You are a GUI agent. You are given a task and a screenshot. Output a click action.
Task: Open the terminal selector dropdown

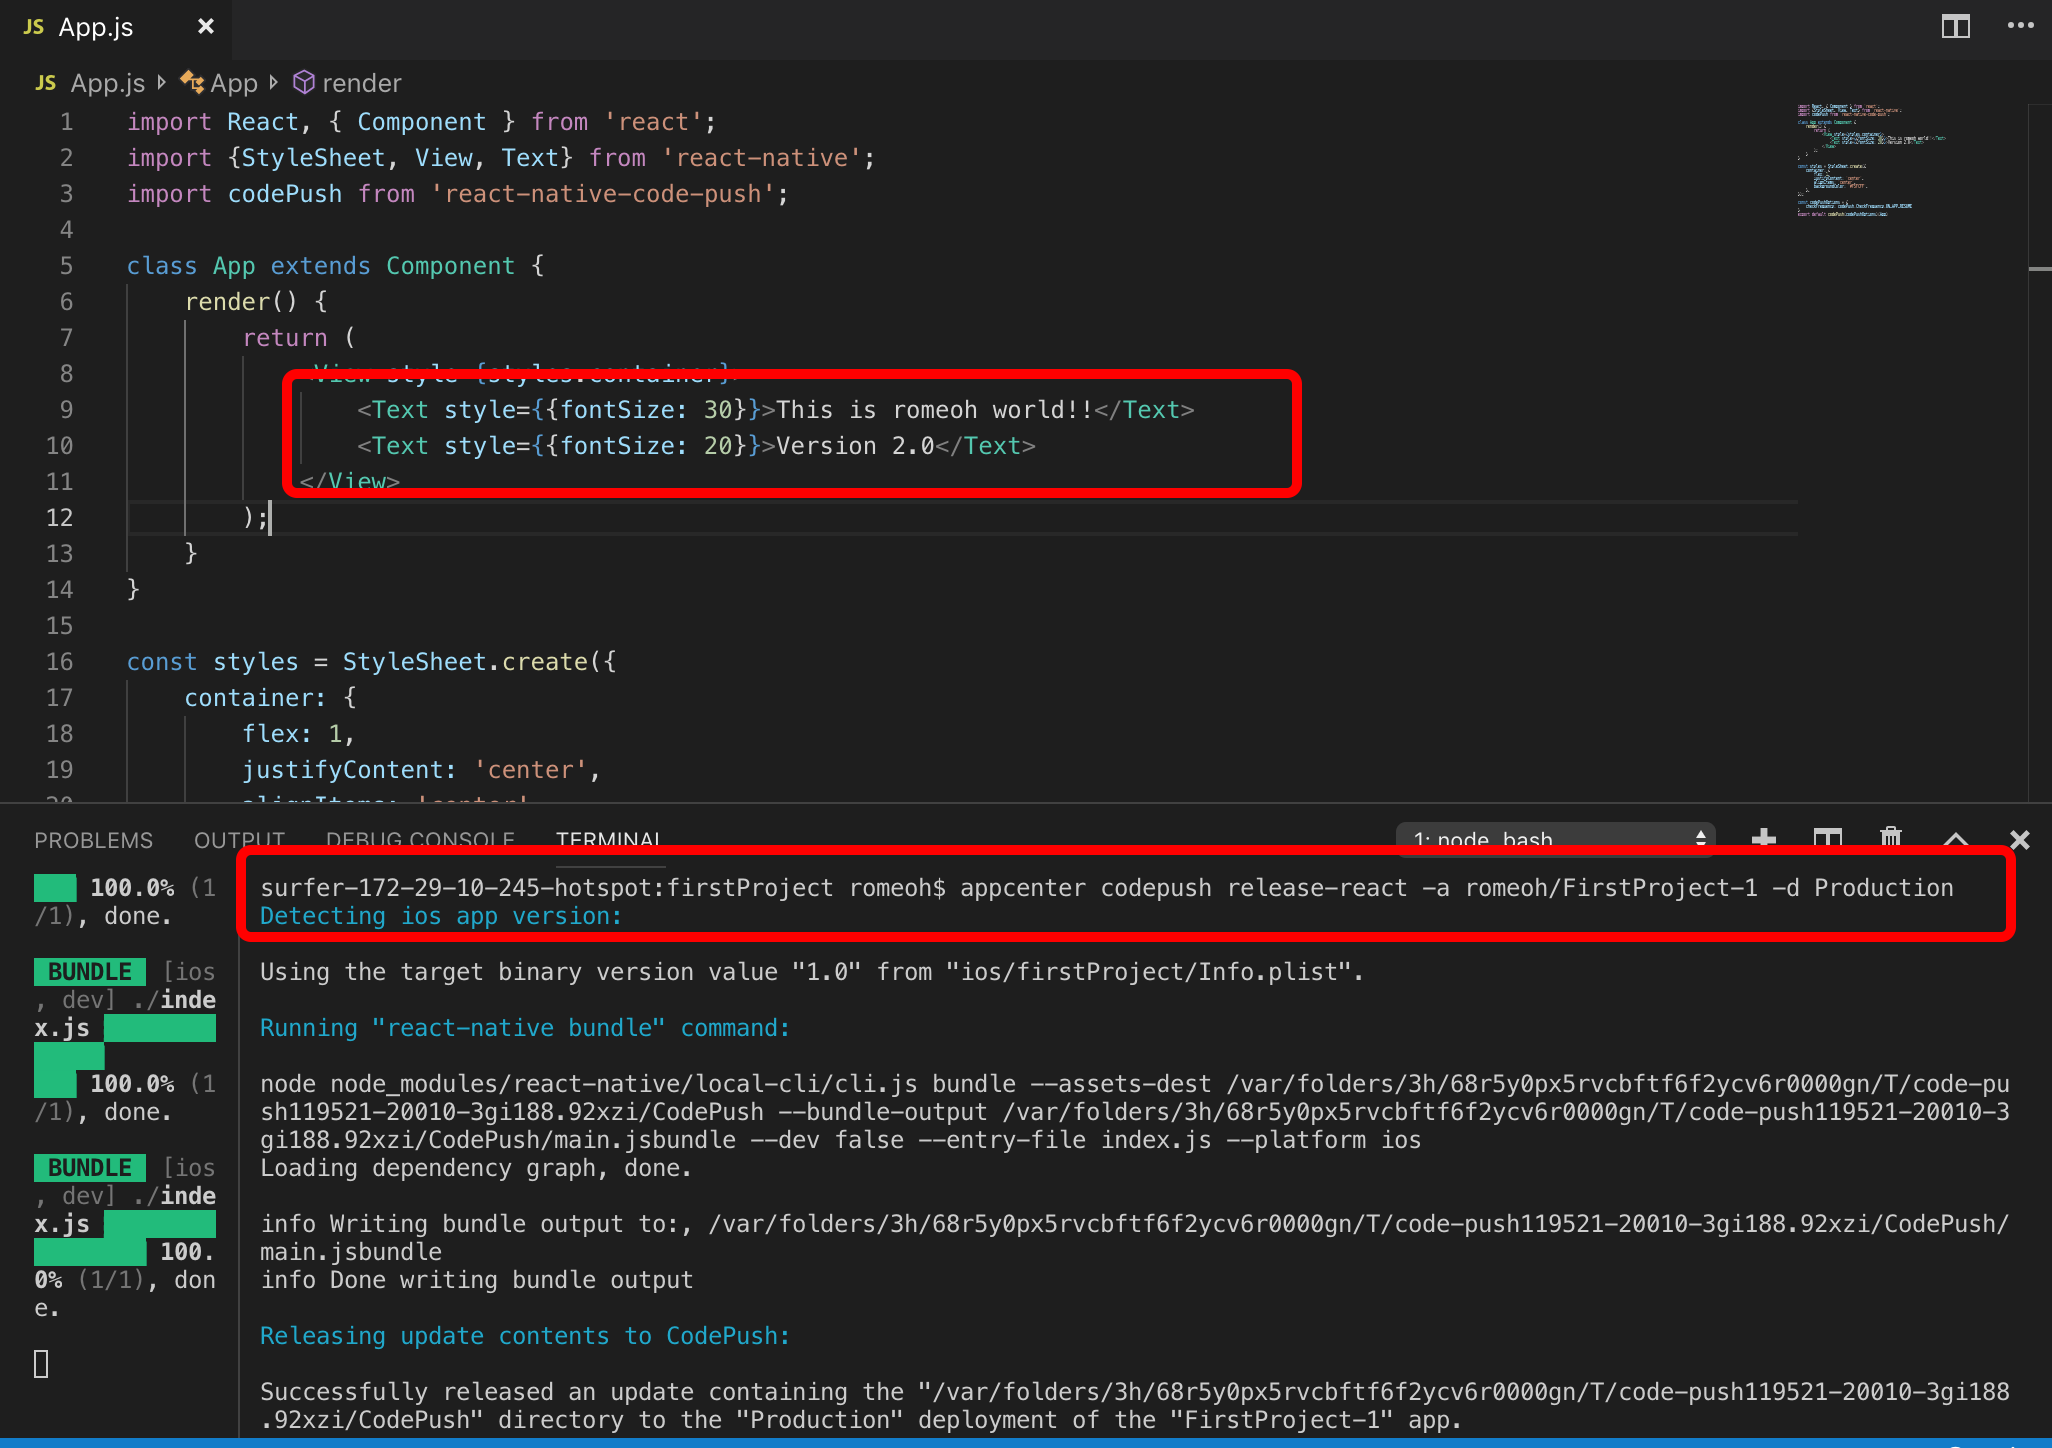(1555, 838)
